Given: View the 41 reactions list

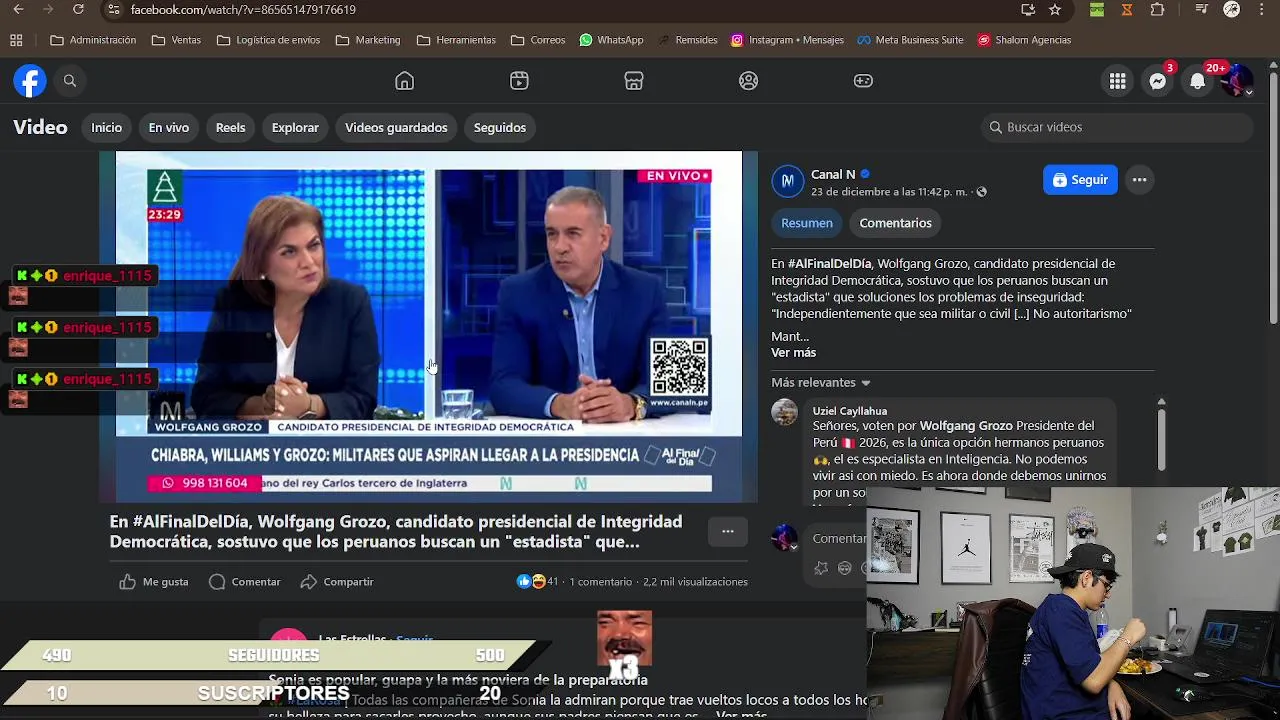Looking at the screenshot, I should (x=538, y=582).
